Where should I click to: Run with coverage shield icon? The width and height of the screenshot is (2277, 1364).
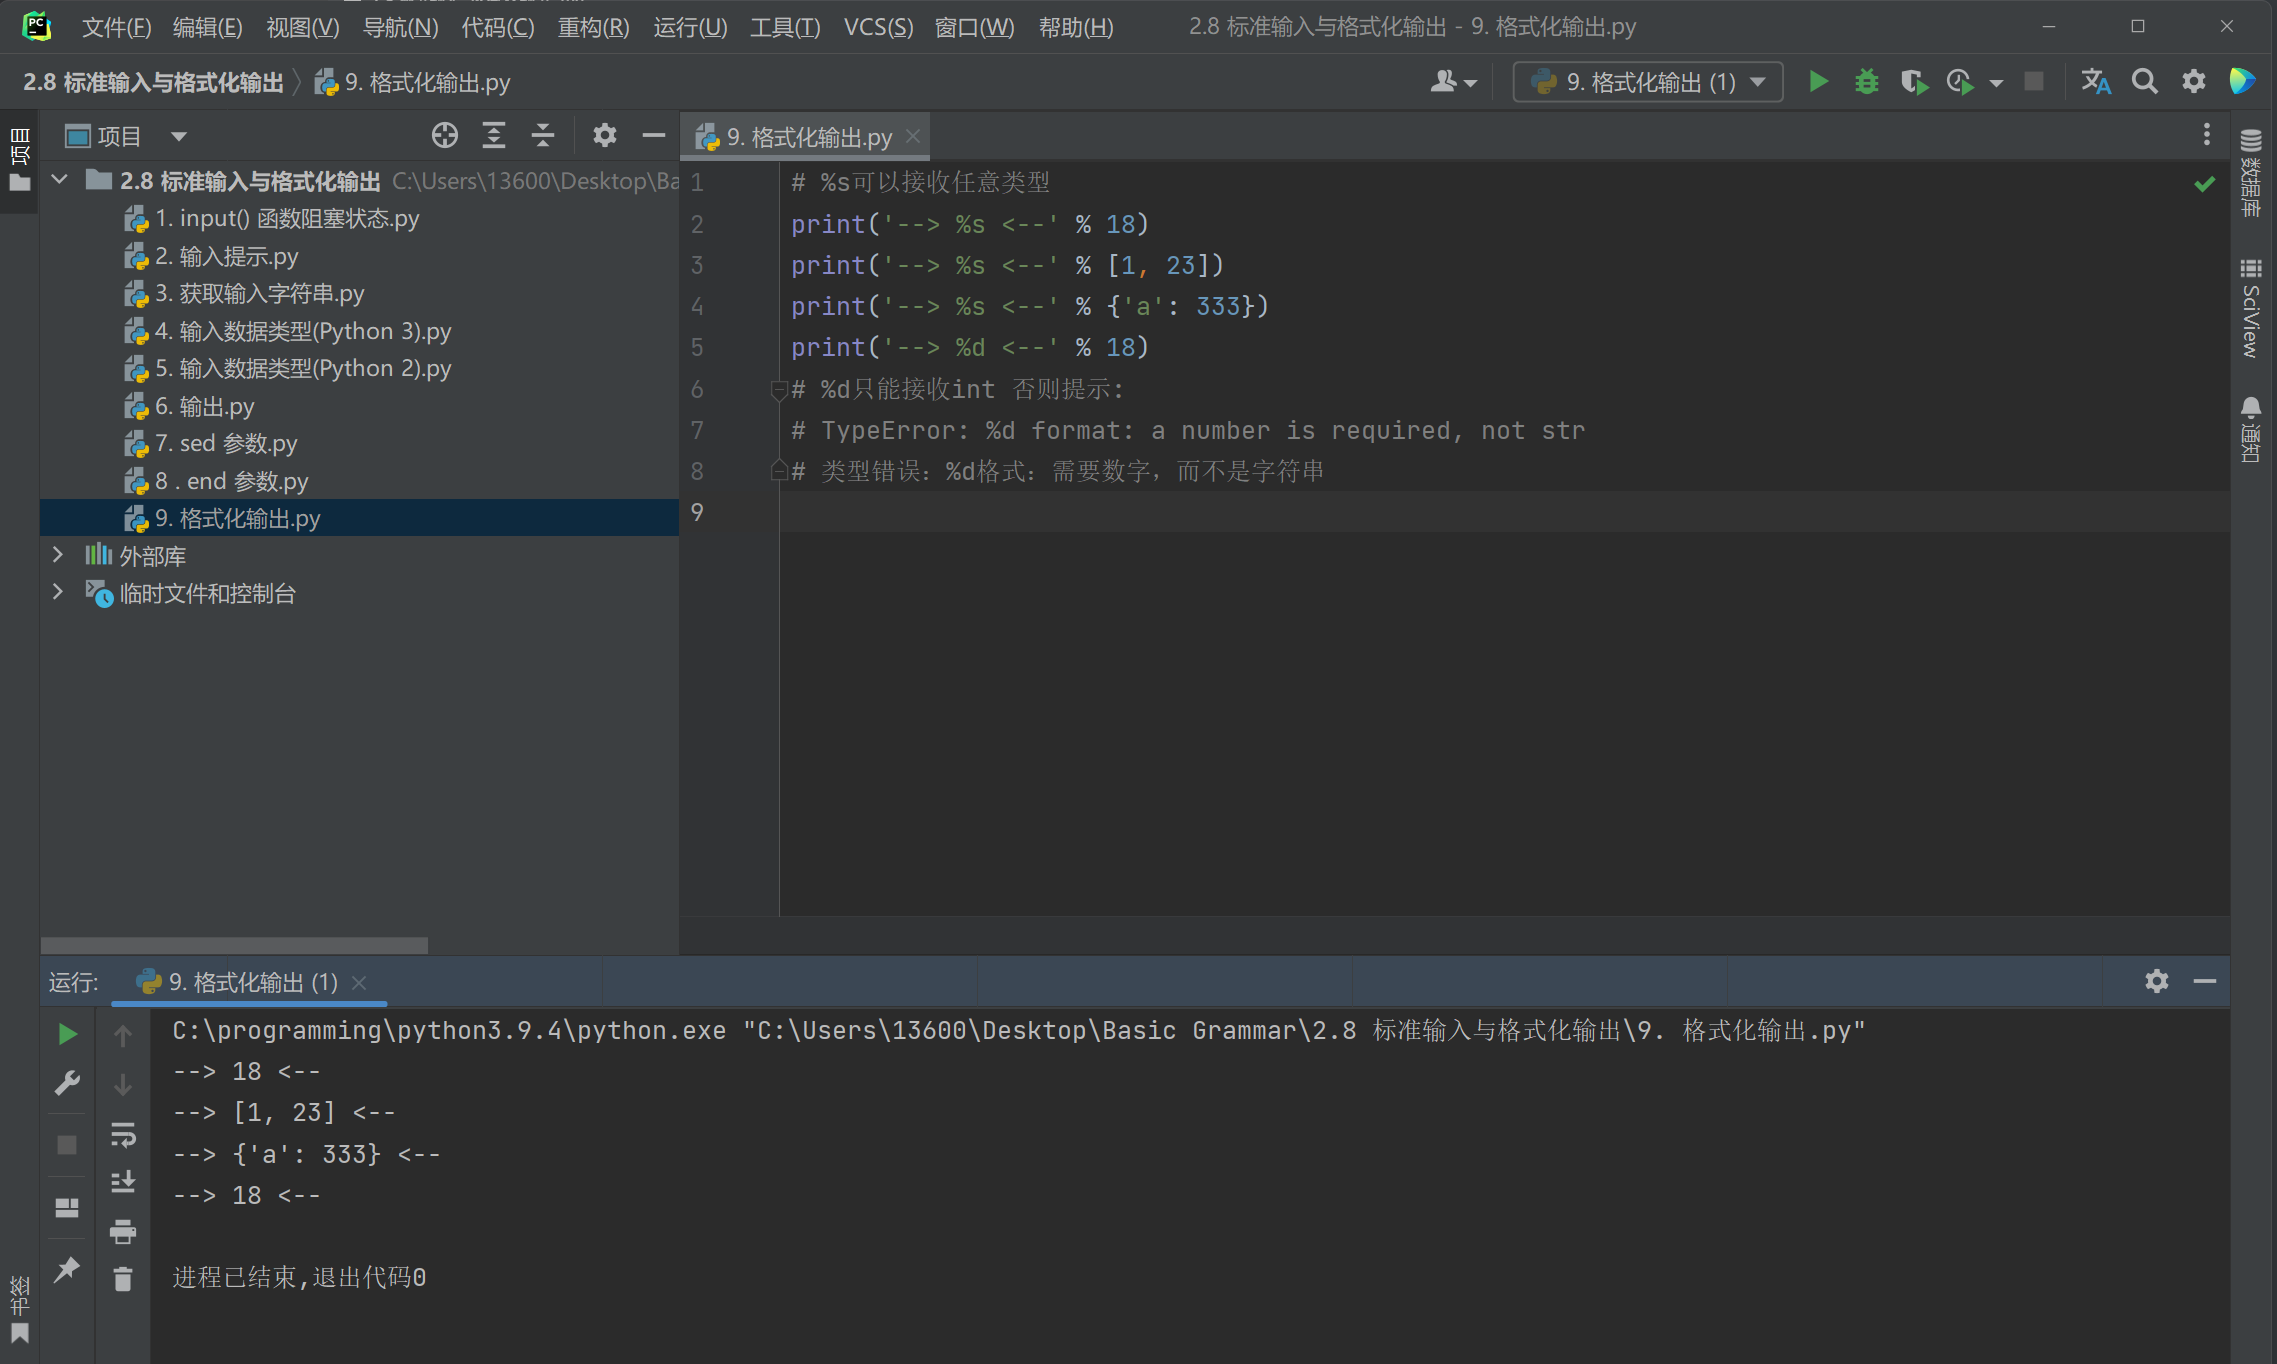[x=1914, y=82]
